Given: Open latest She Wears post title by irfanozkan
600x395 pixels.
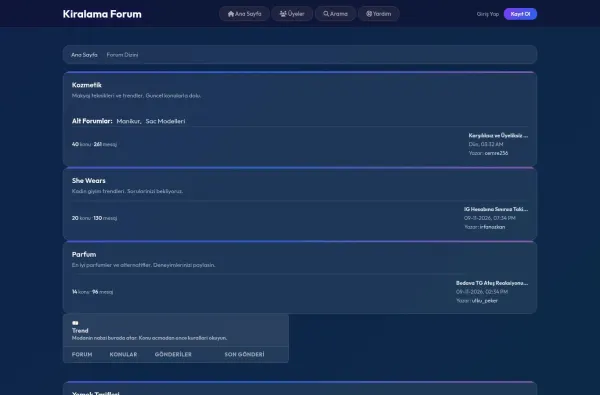Looking at the screenshot, I should coord(496,209).
